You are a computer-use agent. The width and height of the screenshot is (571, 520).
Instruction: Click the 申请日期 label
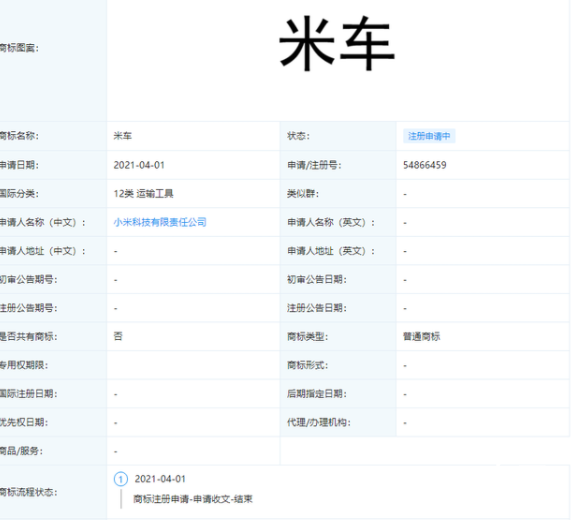19,165
